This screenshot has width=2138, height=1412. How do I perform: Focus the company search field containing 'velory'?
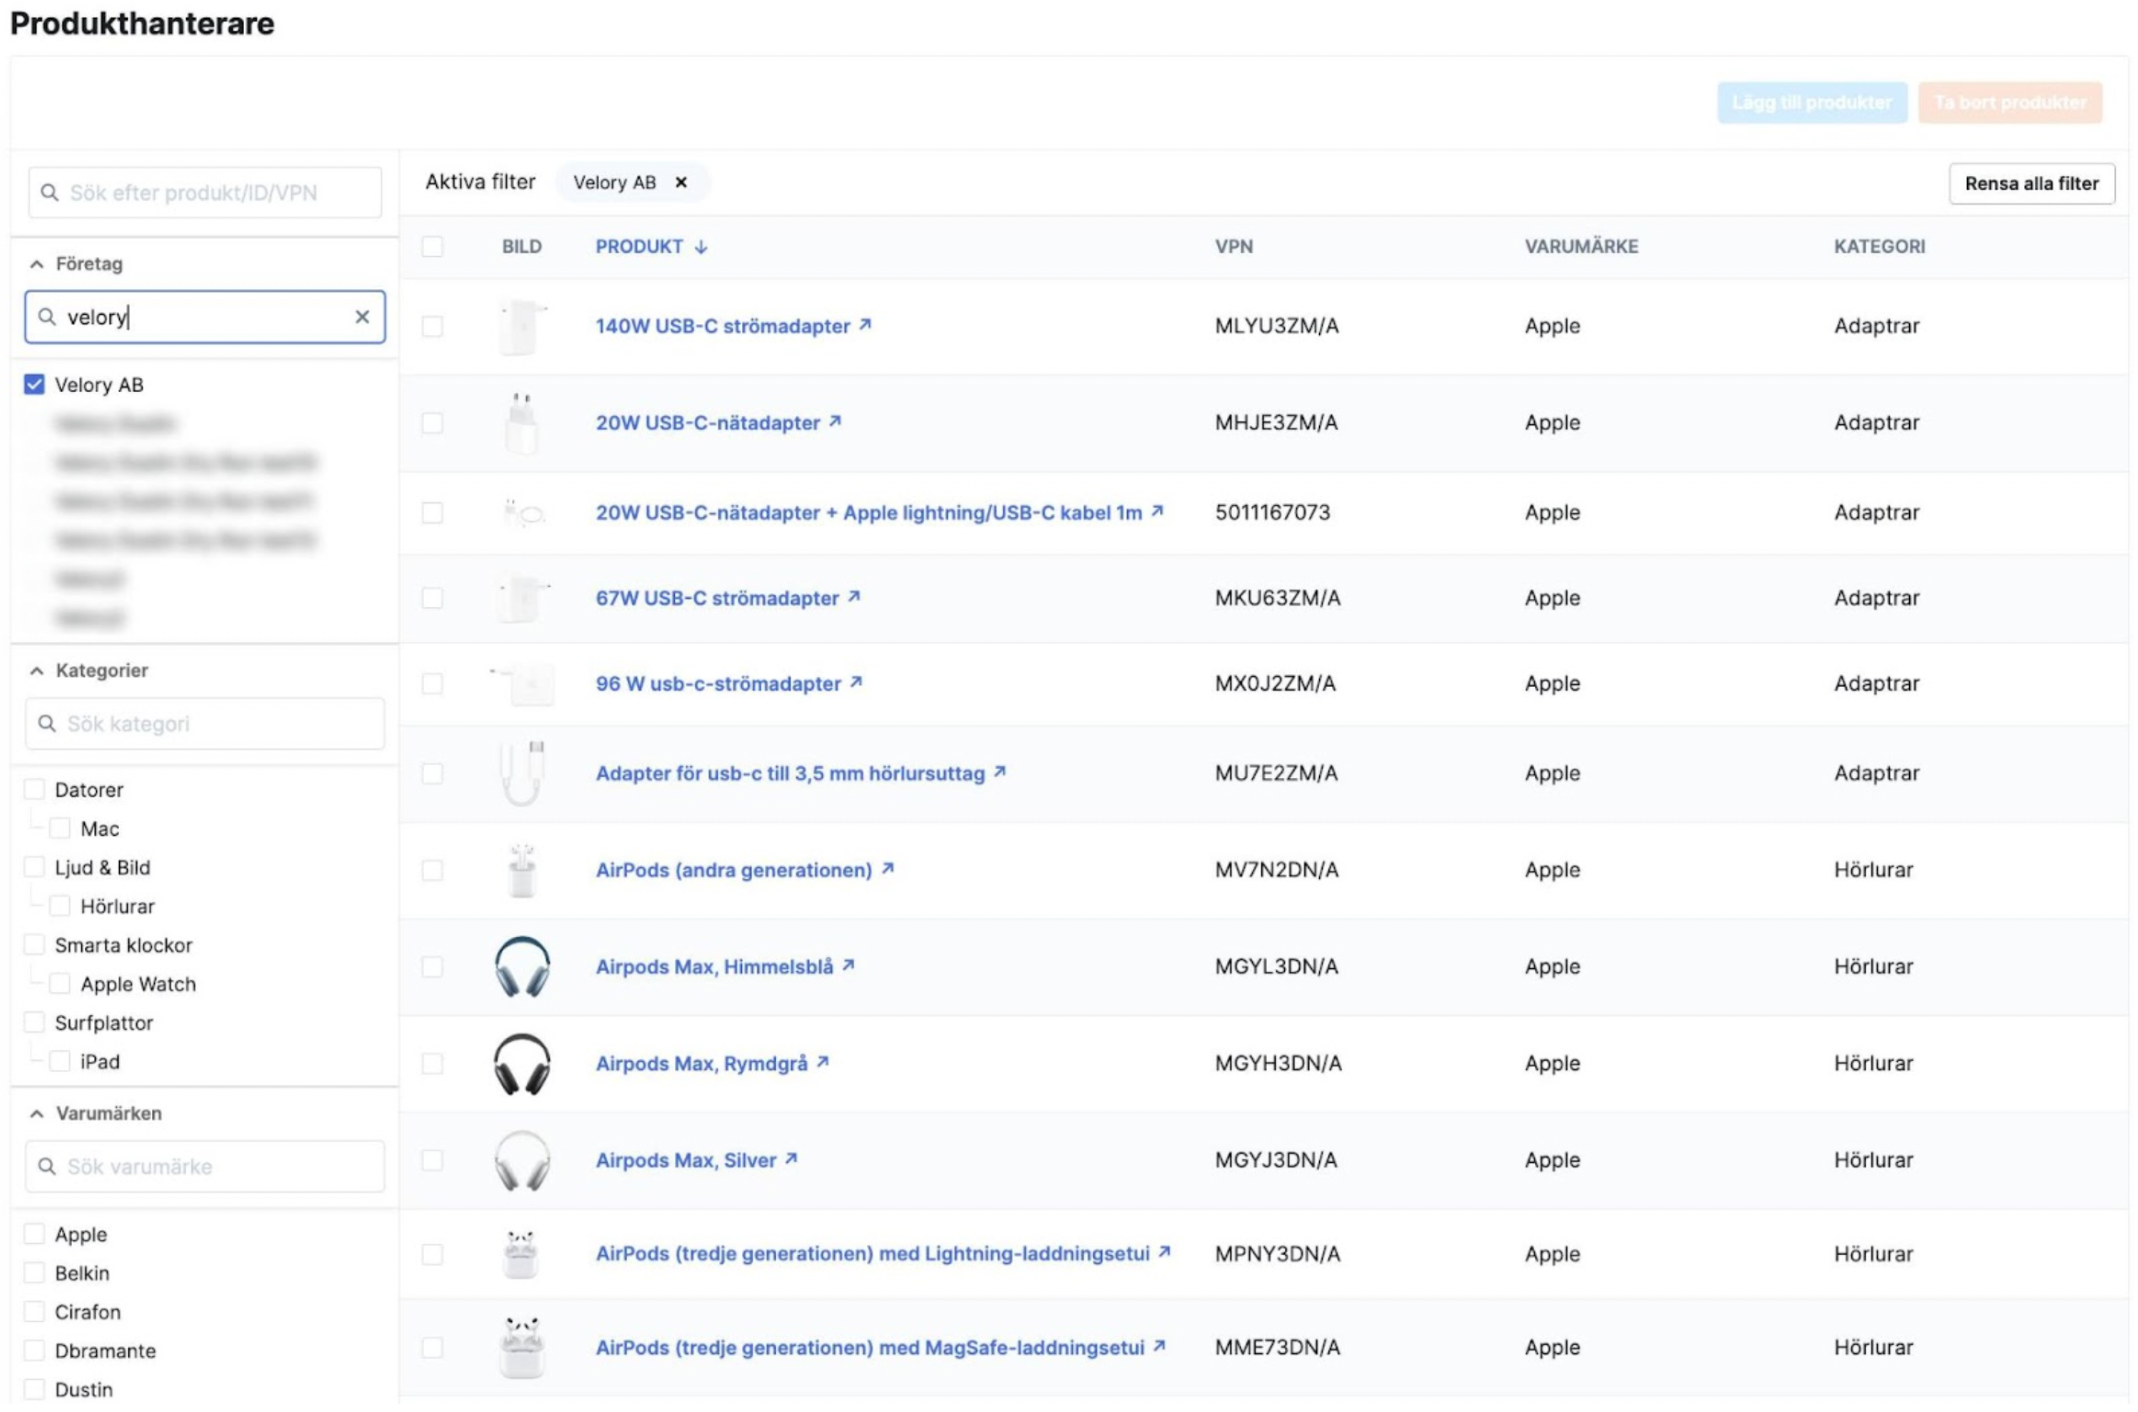pos(205,317)
